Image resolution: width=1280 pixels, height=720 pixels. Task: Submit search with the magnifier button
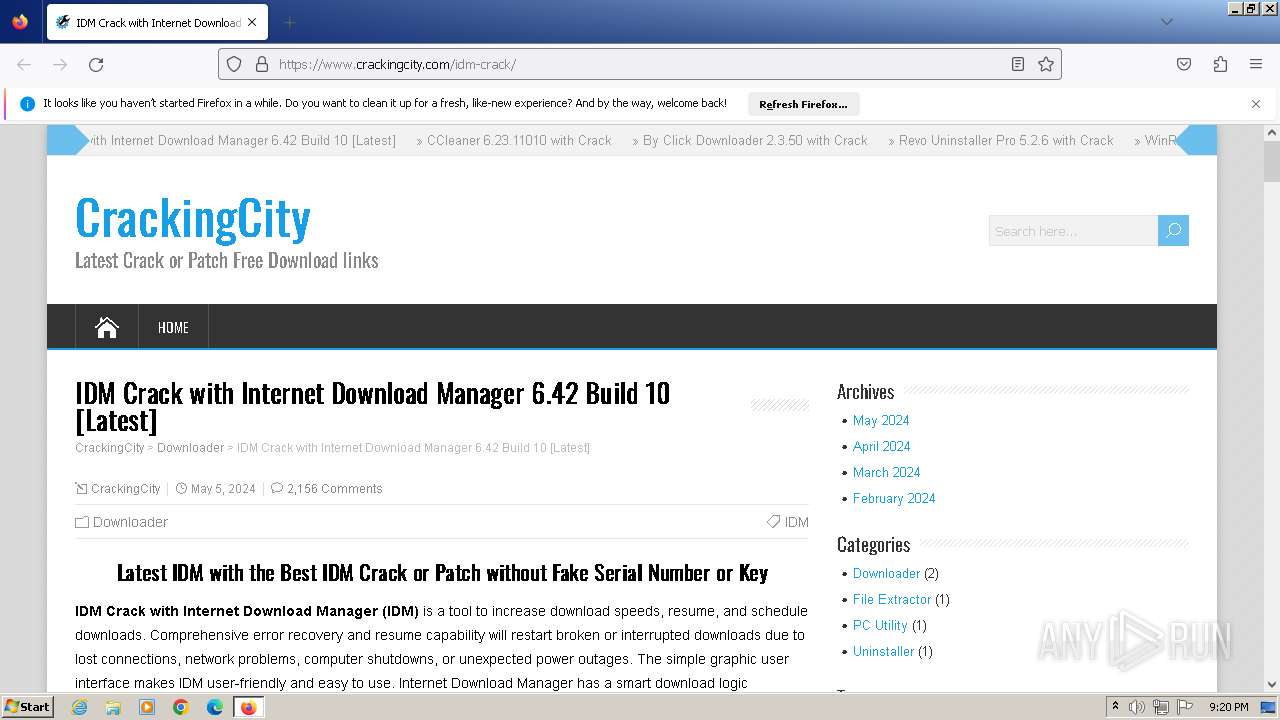(x=1173, y=231)
